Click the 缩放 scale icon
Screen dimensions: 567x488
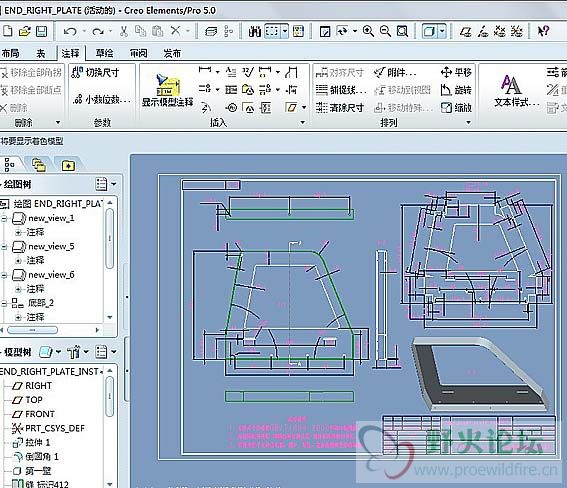pos(456,107)
